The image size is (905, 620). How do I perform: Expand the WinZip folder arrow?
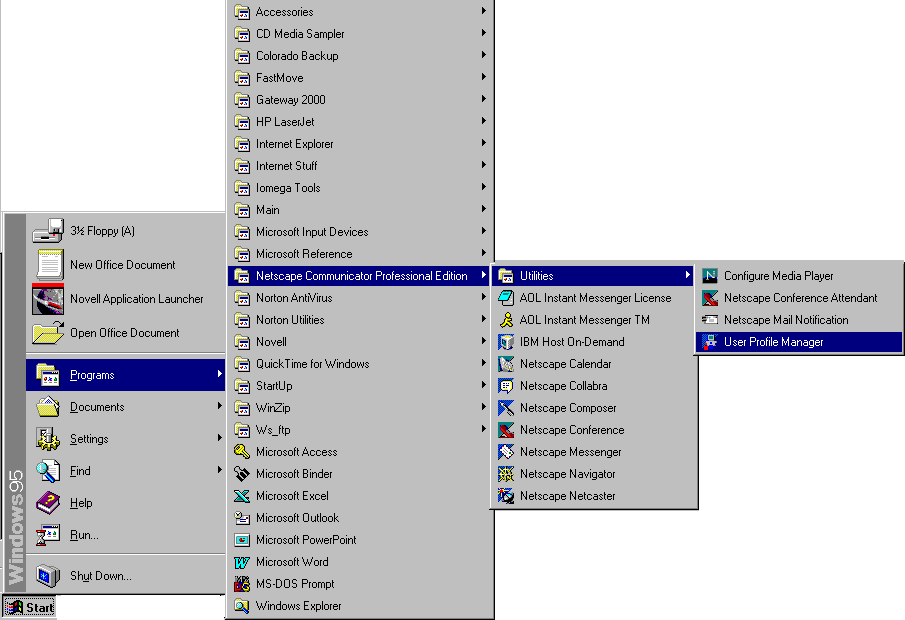click(484, 408)
